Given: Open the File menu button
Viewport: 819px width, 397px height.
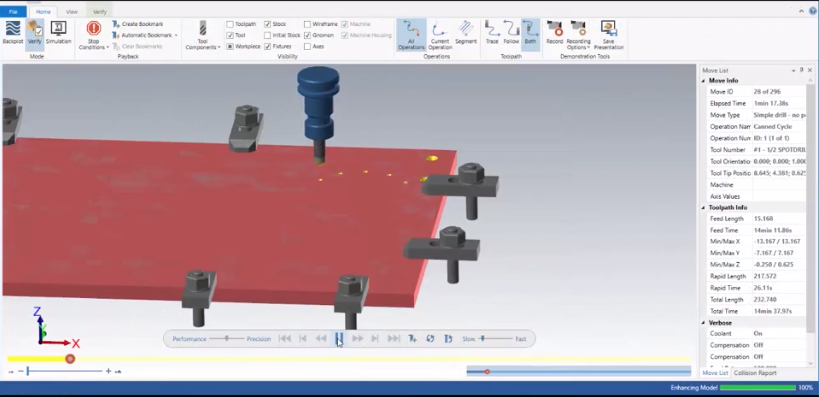Looking at the screenshot, I should (x=13, y=11).
